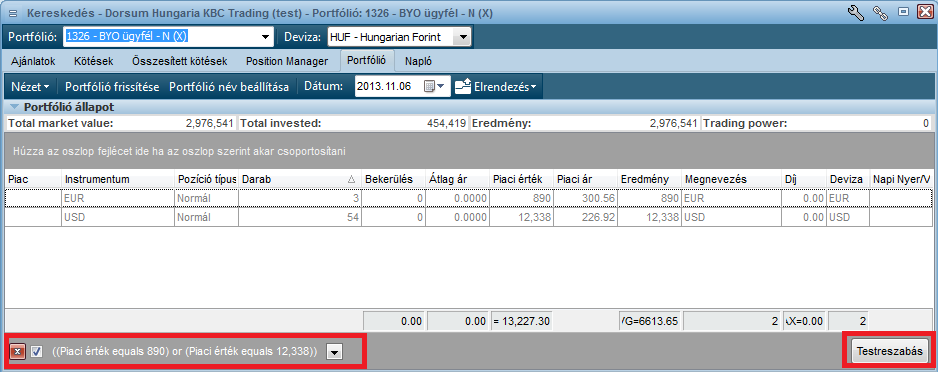Click the Darab cell with value 3
938x372 pixels.
[x=300, y=198]
